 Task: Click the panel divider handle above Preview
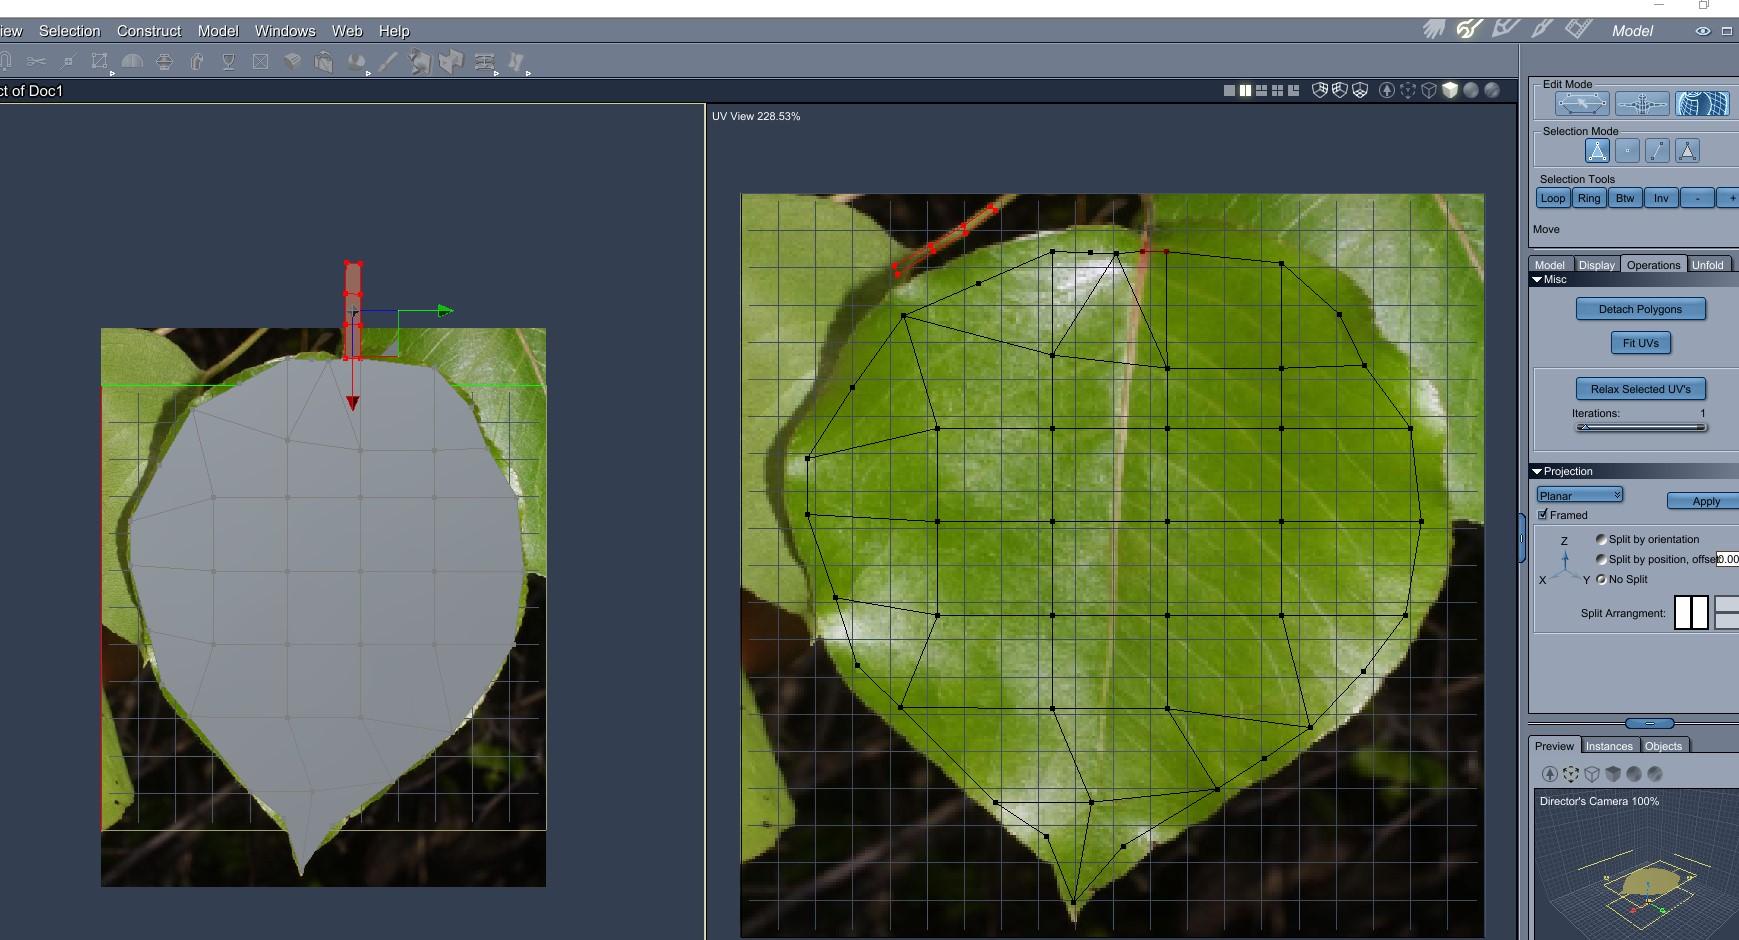click(1650, 723)
